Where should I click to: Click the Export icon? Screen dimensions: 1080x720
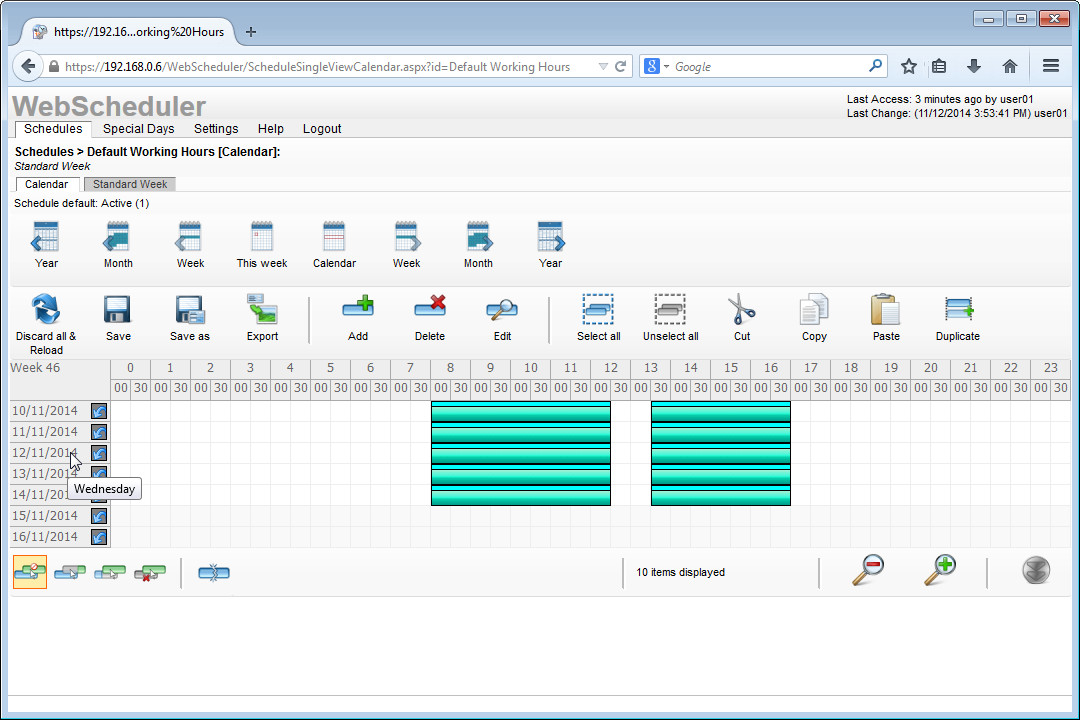coord(262,310)
